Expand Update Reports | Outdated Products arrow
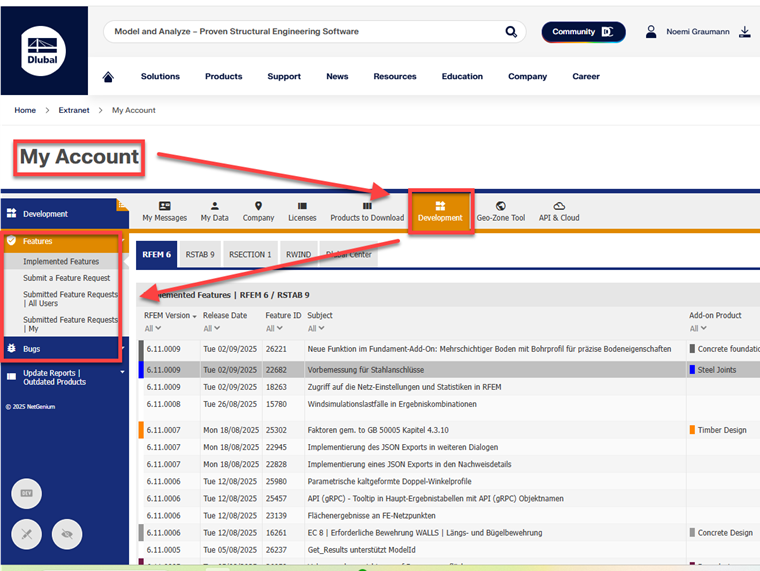The image size is (760, 571). pos(123,372)
